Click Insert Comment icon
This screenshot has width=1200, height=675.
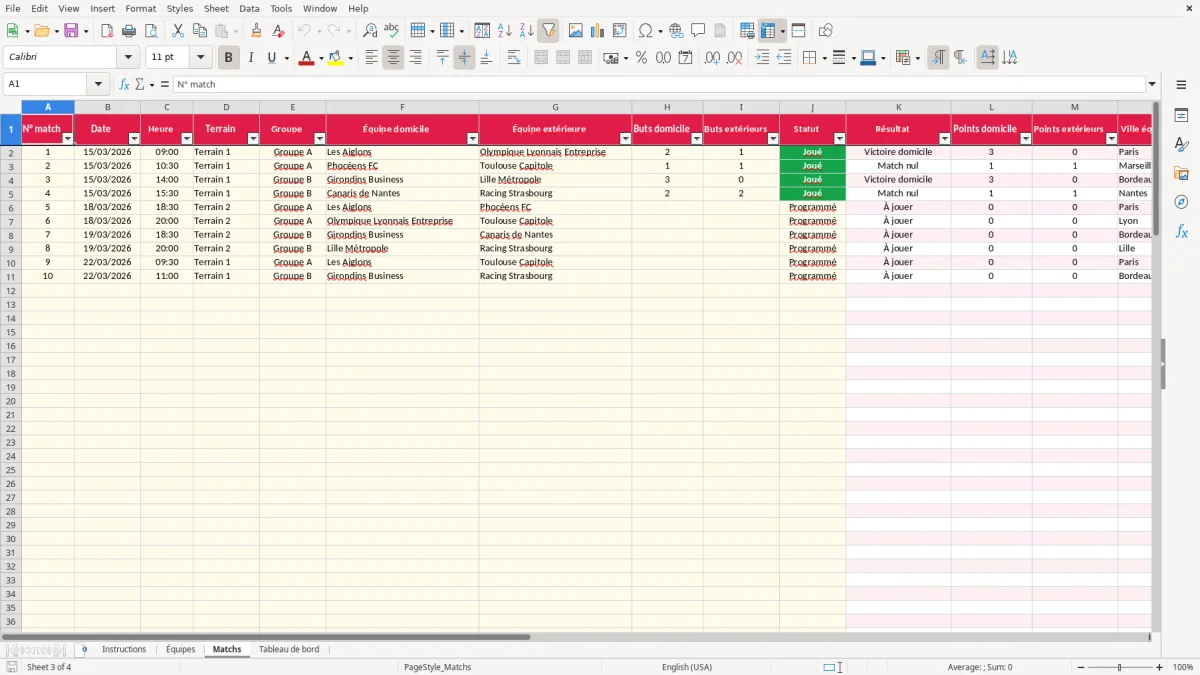[698, 31]
